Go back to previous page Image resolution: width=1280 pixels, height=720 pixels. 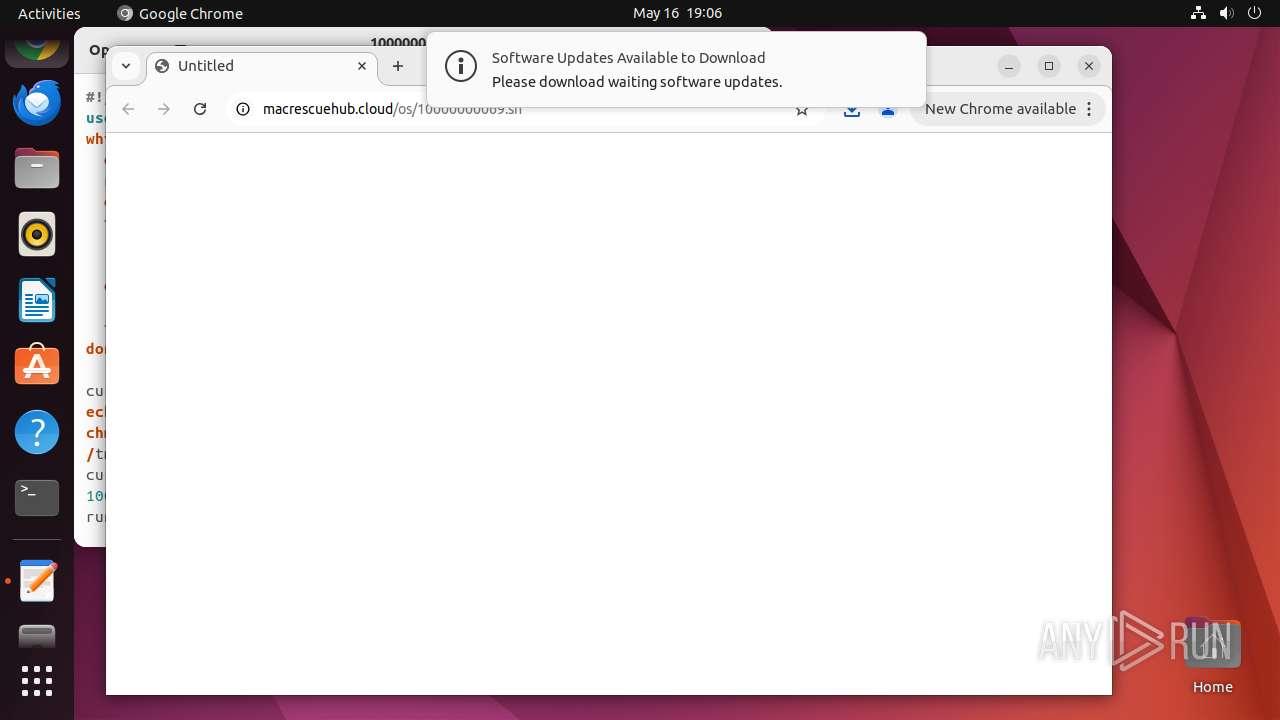pyautogui.click(x=128, y=109)
